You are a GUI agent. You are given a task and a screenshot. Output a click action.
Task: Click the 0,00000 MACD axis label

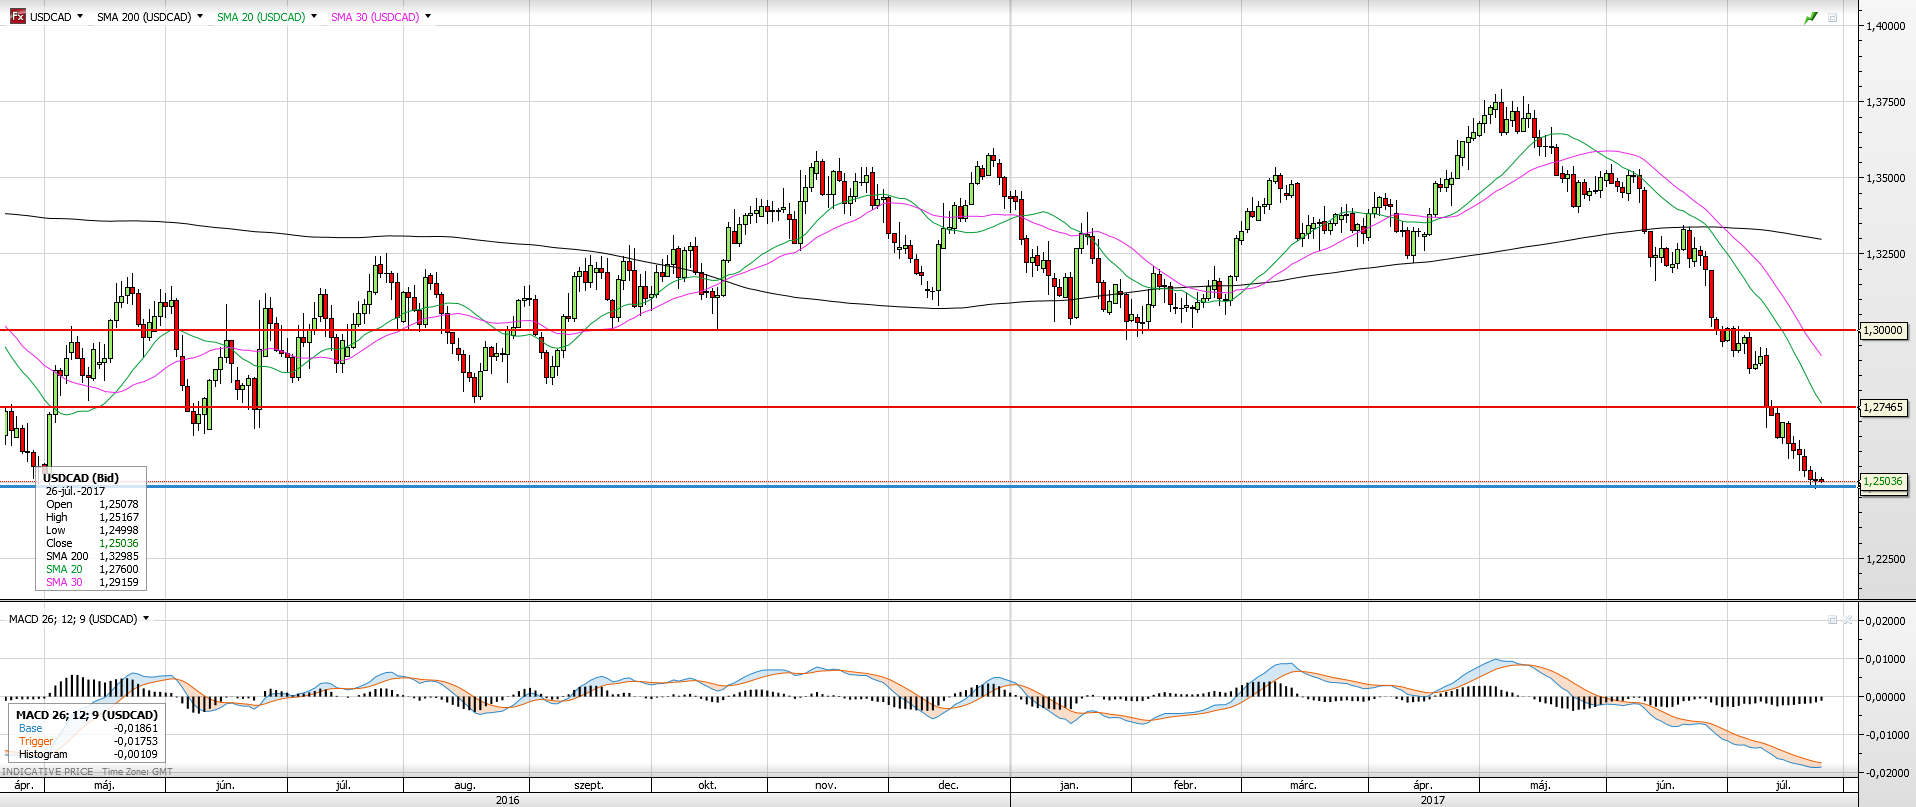coord(1885,697)
